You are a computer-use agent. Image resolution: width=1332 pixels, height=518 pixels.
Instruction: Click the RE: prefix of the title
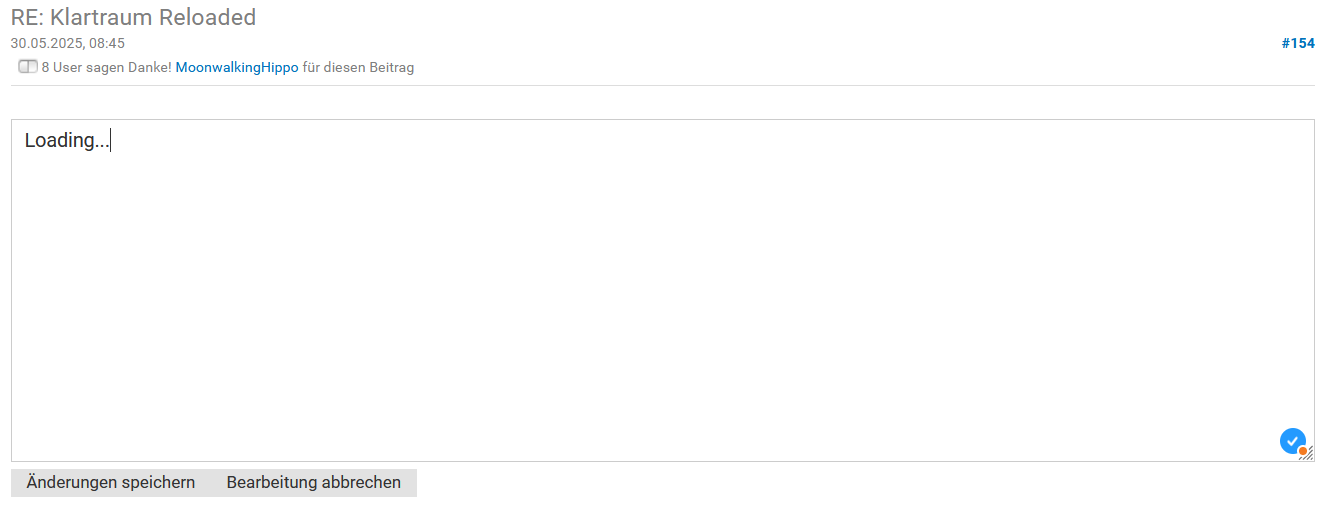point(26,17)
